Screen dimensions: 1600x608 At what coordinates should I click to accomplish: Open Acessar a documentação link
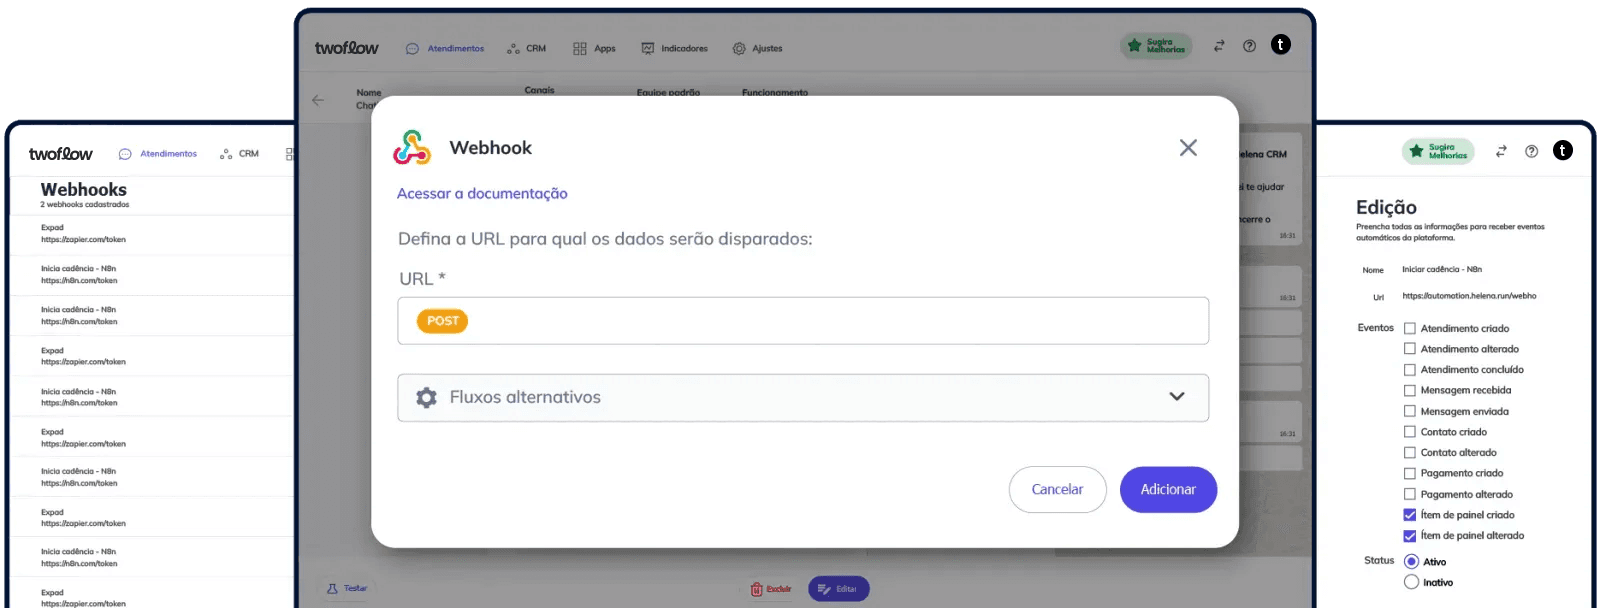click(x=482, y=194)
